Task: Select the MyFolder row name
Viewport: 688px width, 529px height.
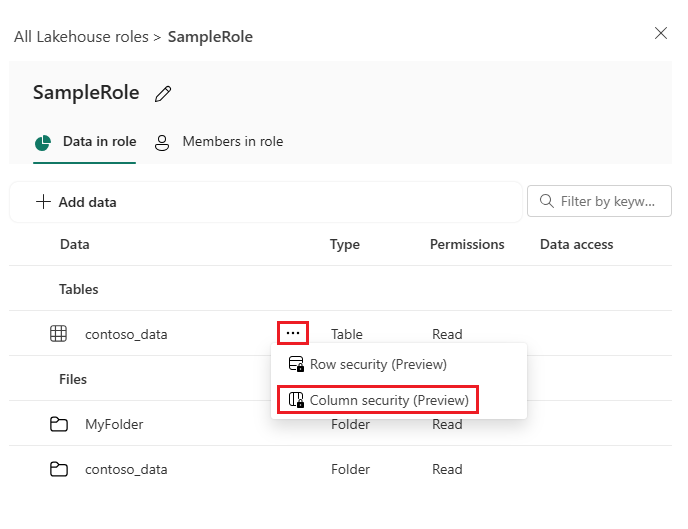Action: [x=114, y=424]
